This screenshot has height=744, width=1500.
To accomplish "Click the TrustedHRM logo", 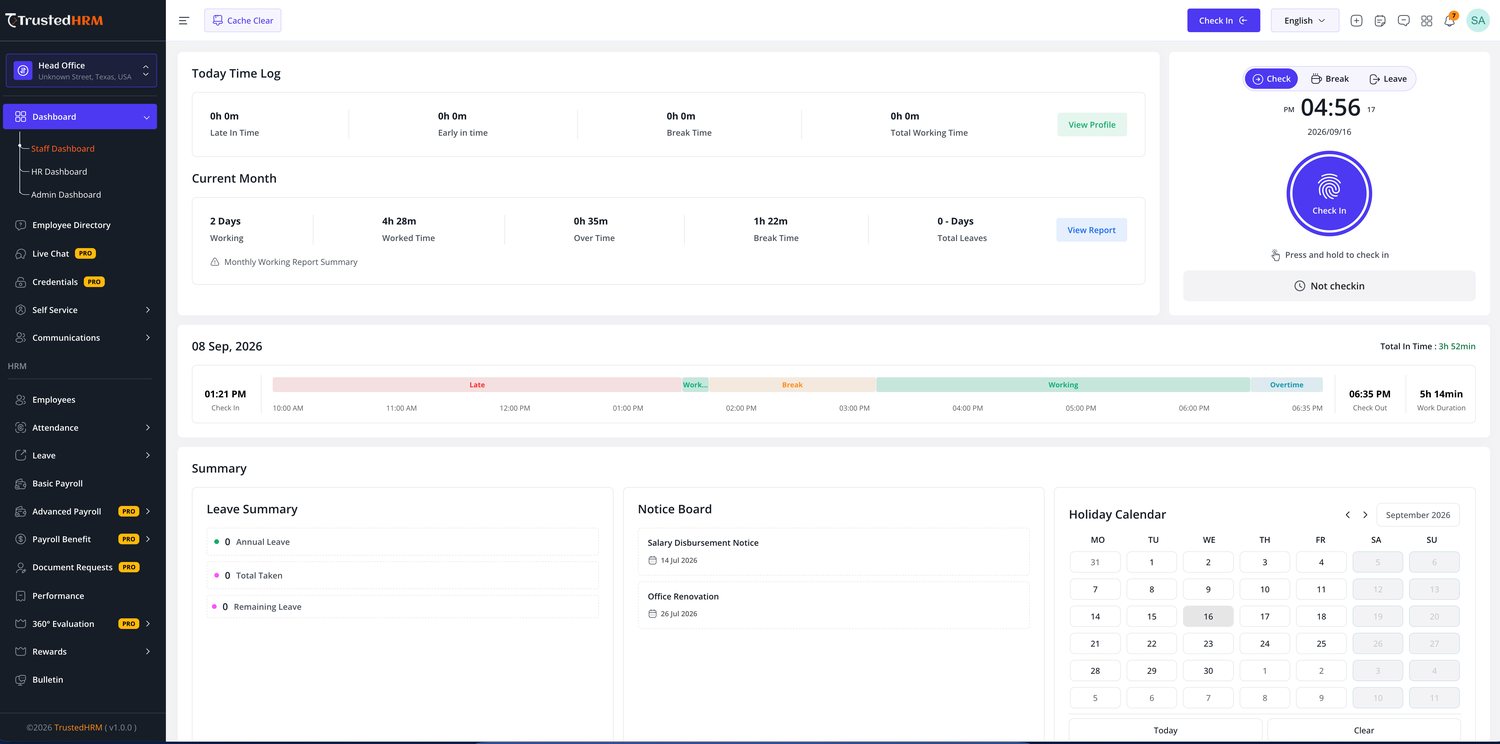I will click(54, 20).
